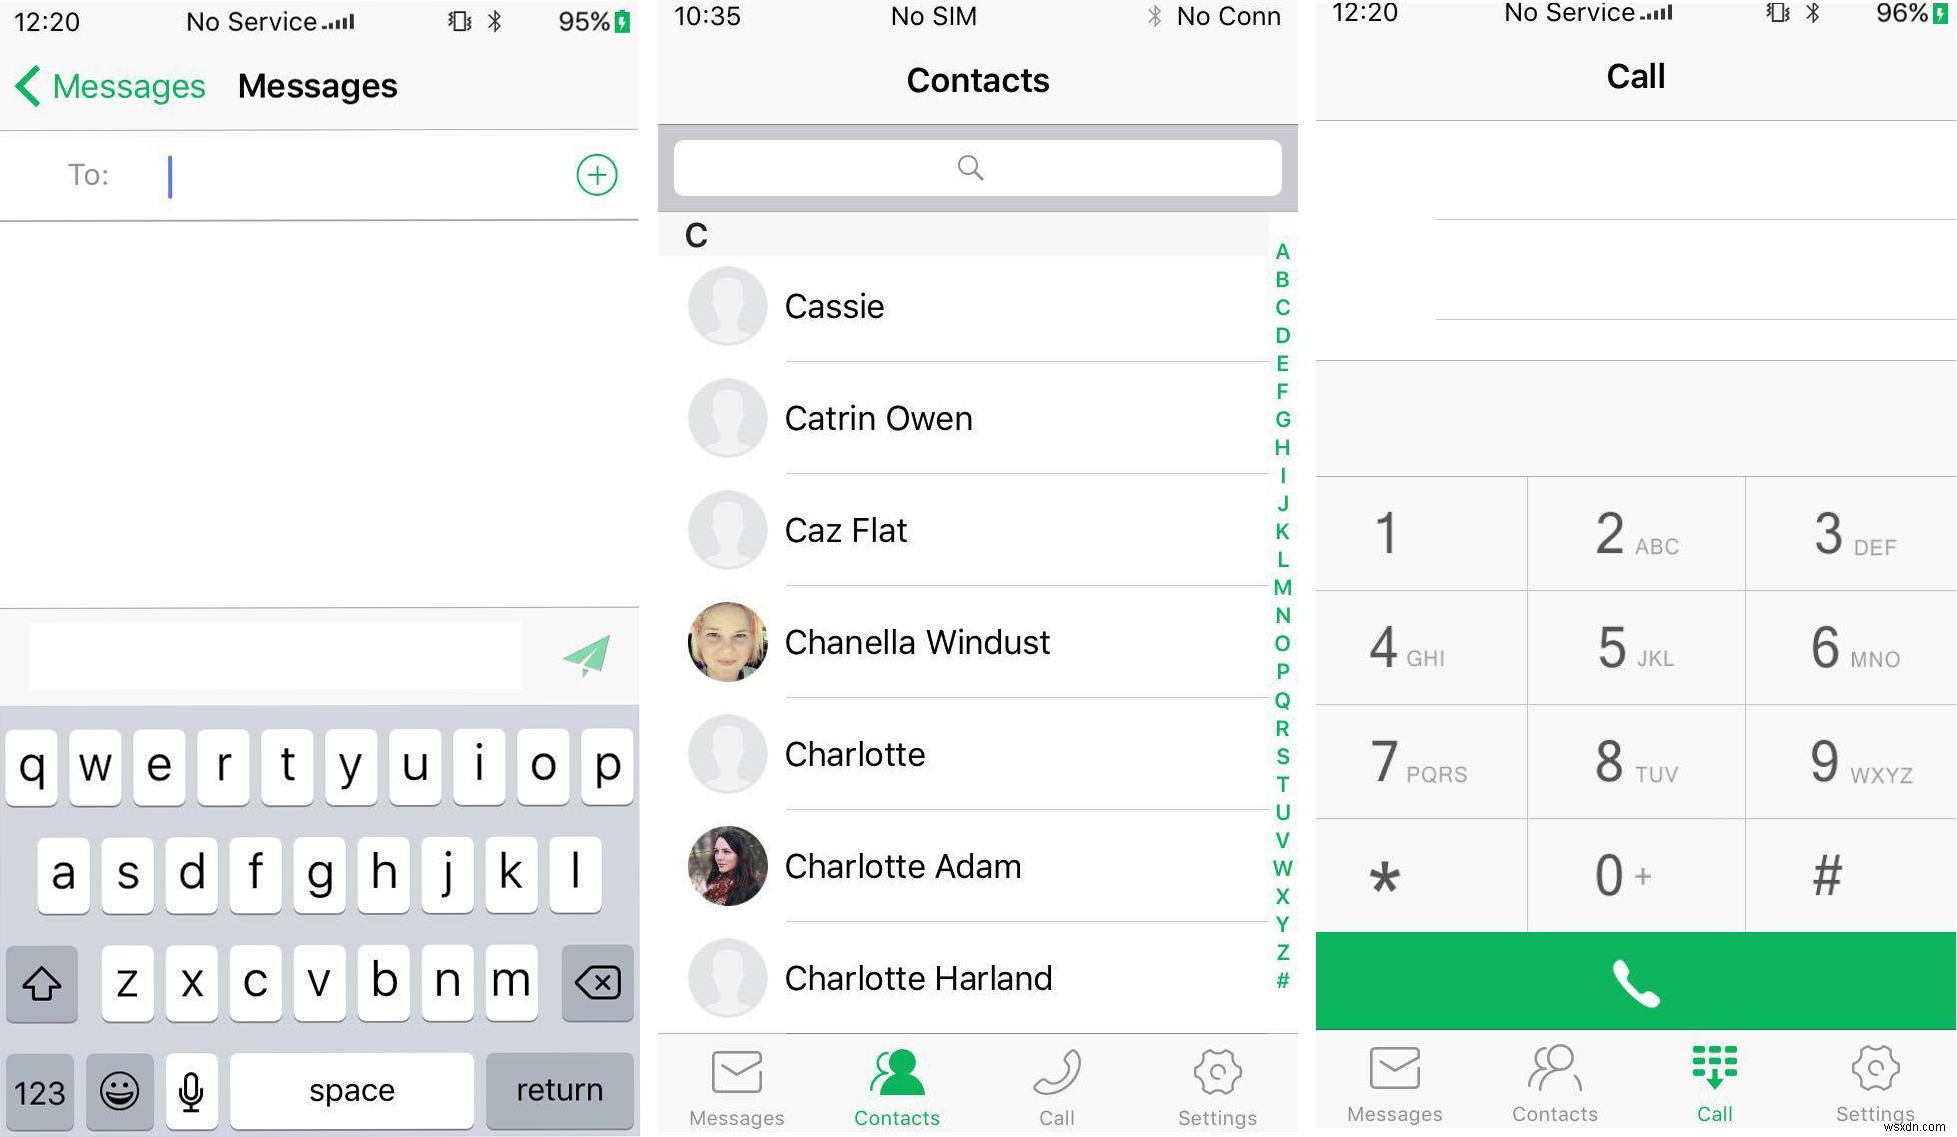Screen dimensions: 1957x1137
Task: Tap the search icon in Contacts
Action: [974, 166]
